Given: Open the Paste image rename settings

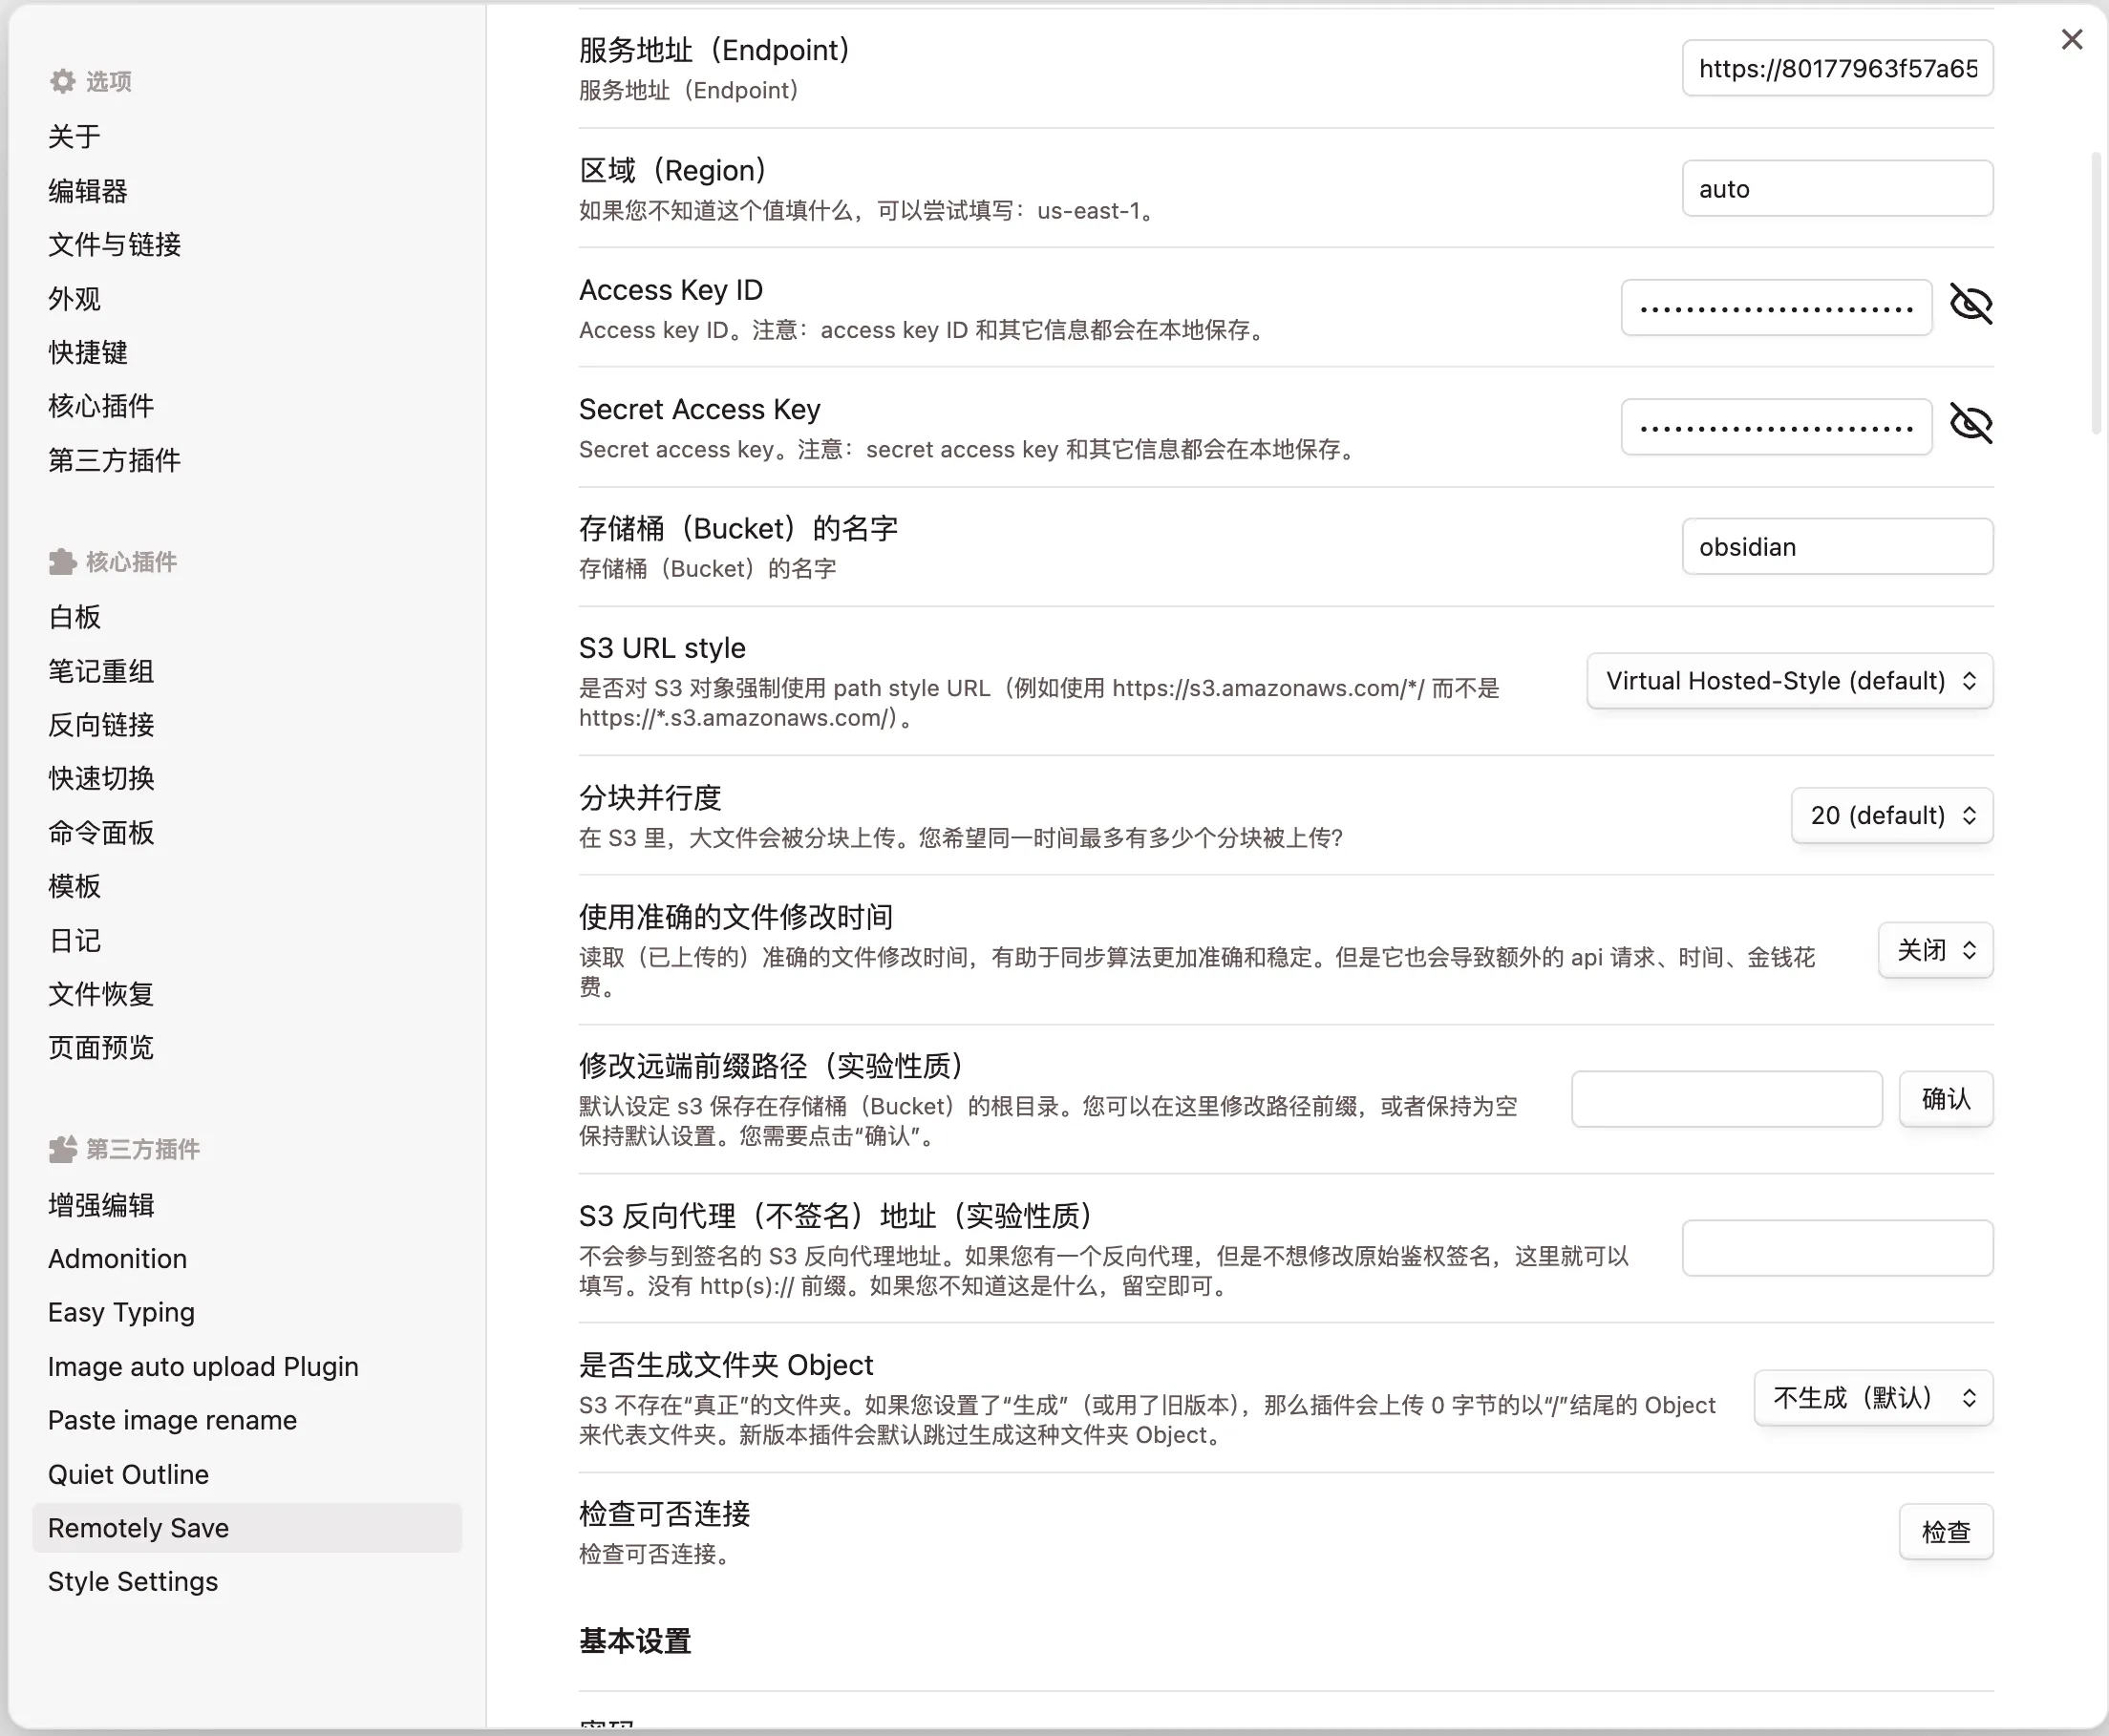Looking at the screenshot, I should 247,1420.
